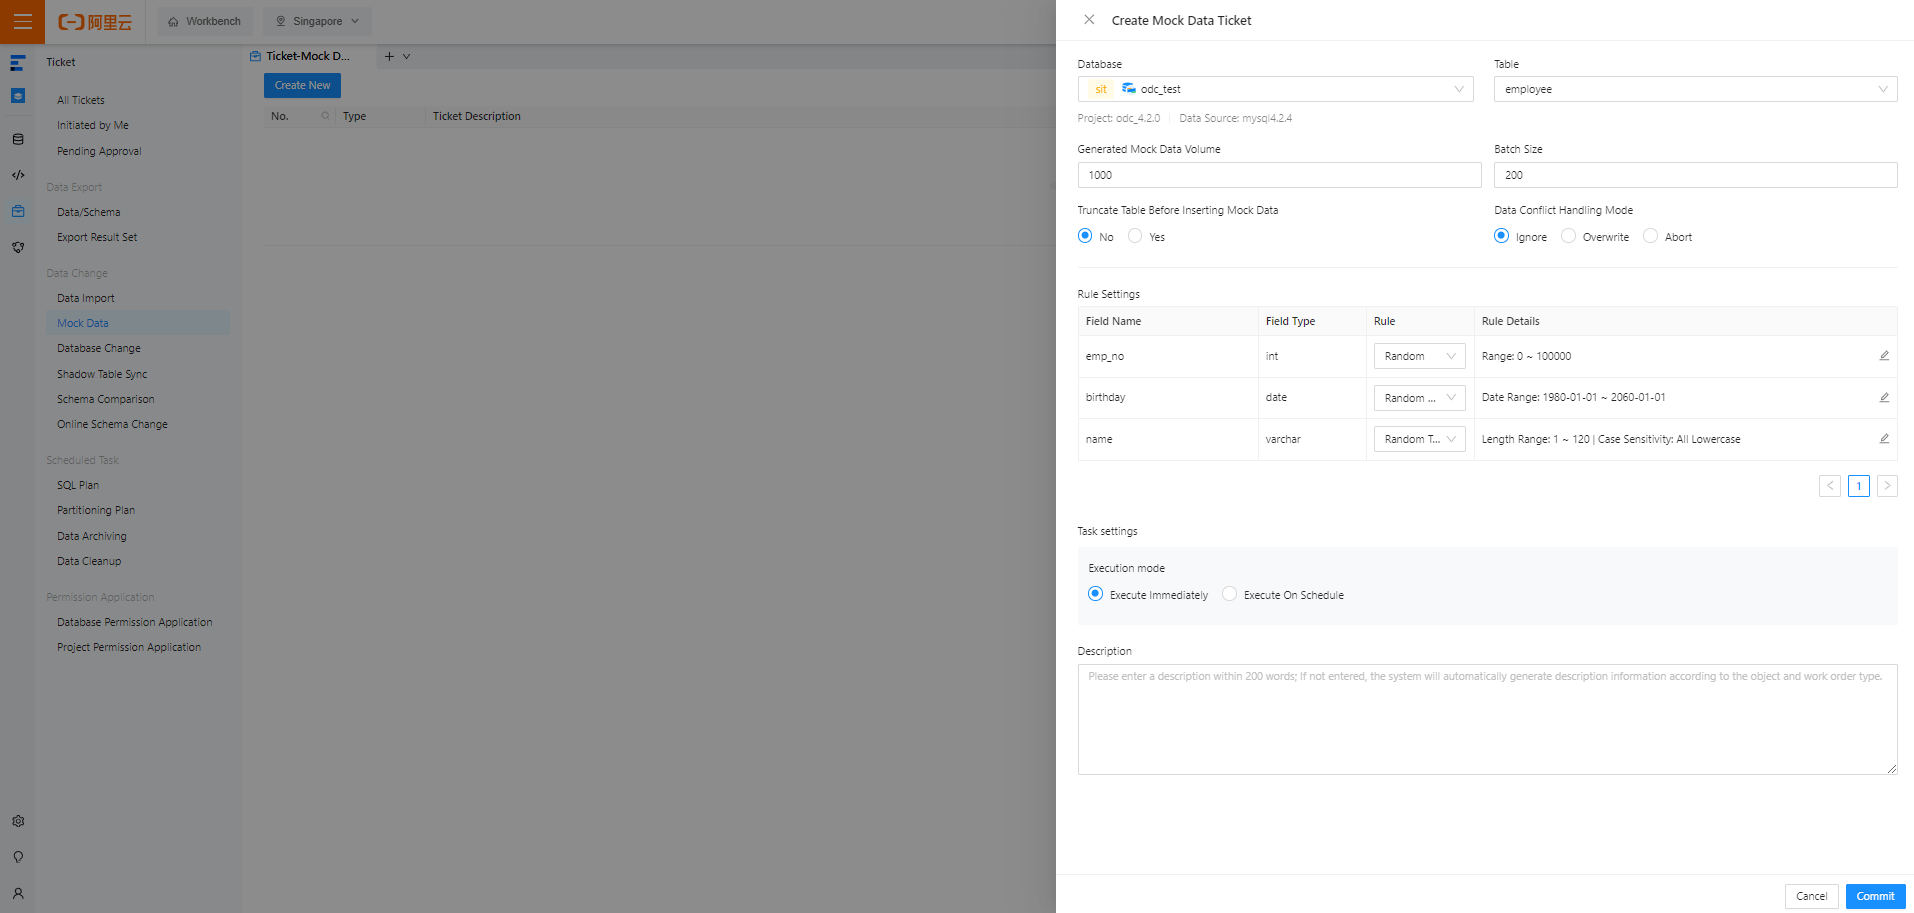This screenshot has width=1914, height=913.
Task: Click the Description text area
Action: pyautogui.click(x=1487, y=719)
